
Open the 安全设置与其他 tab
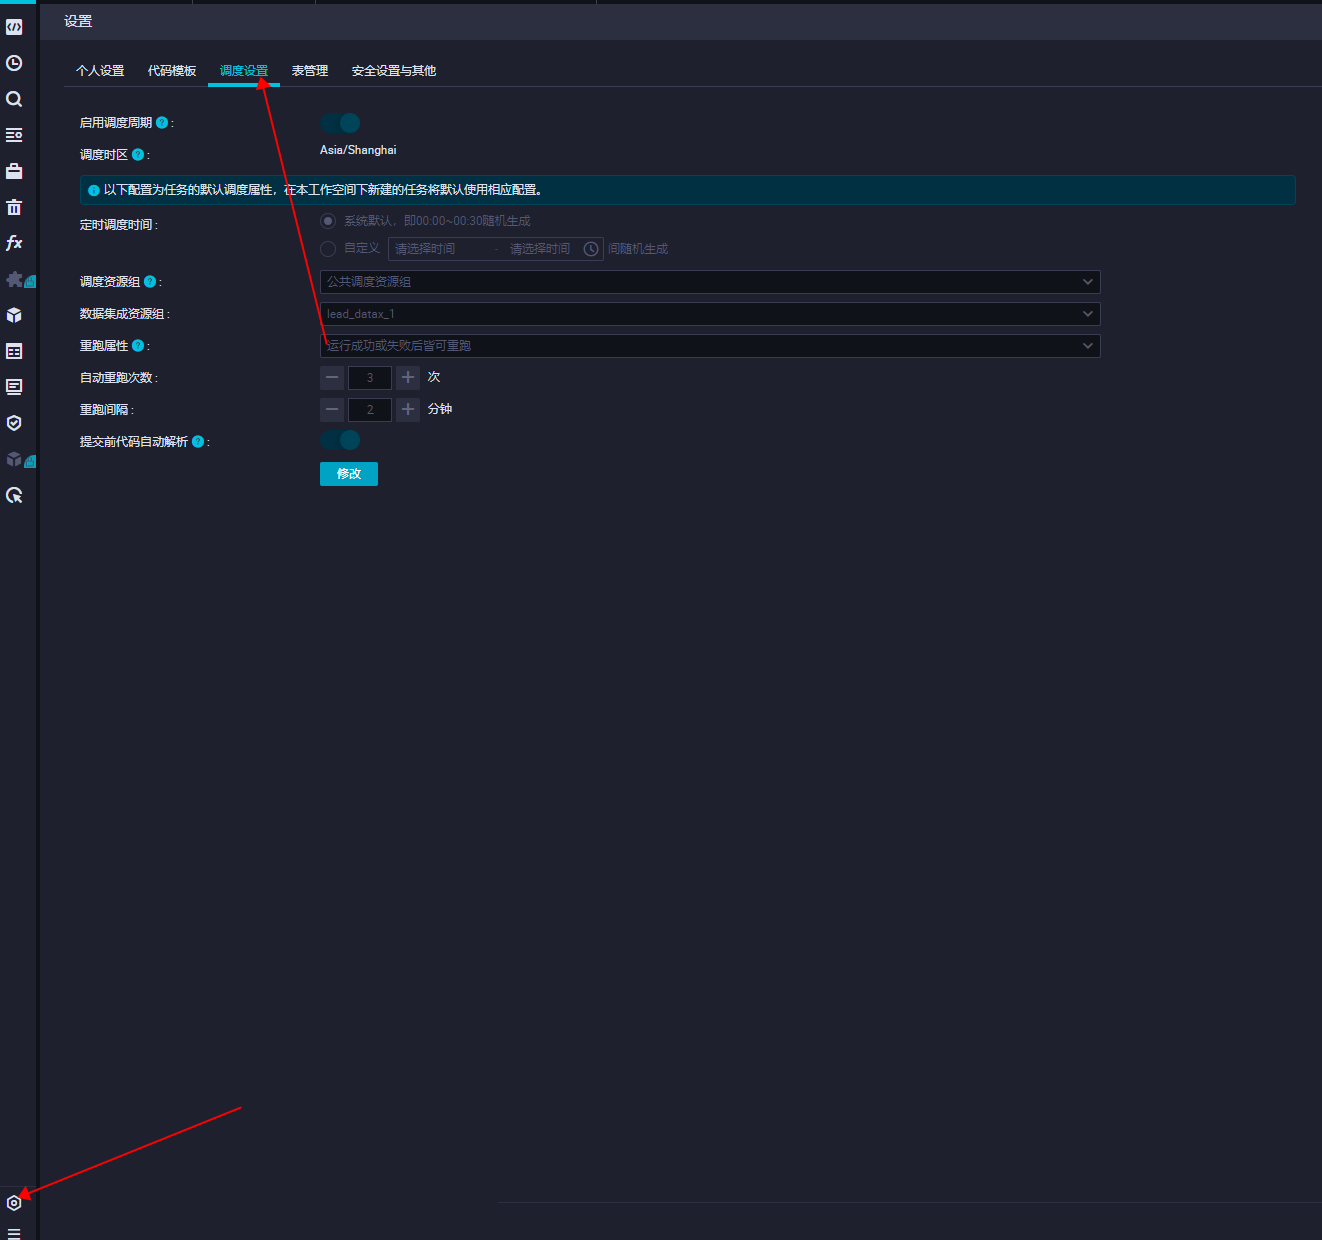click(x=394, y=71)
